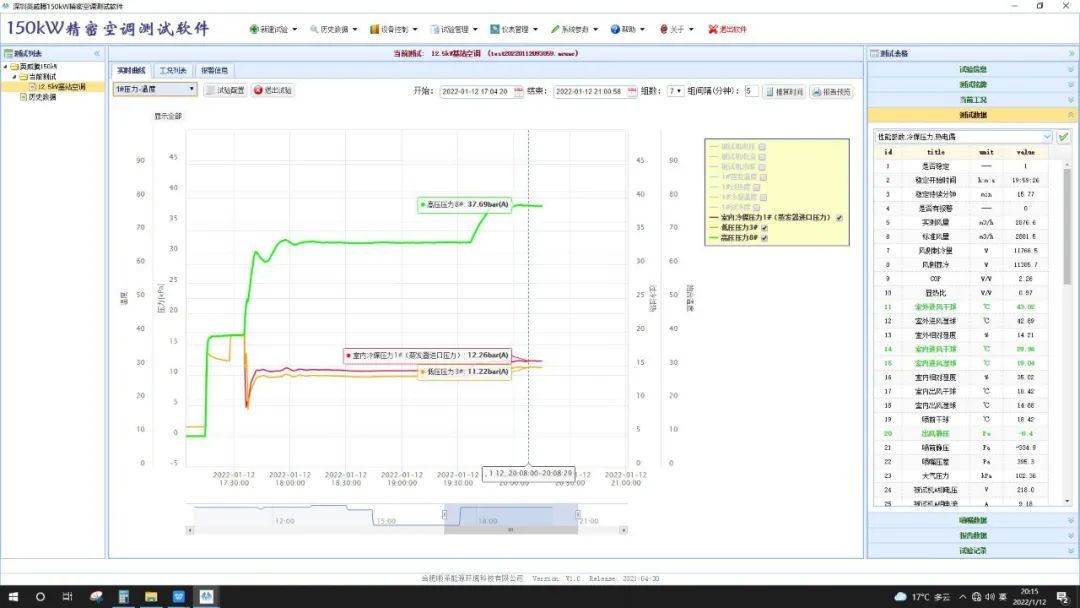
Task: Collapse the top-level tree node in test list
Action: pos(6,67)
